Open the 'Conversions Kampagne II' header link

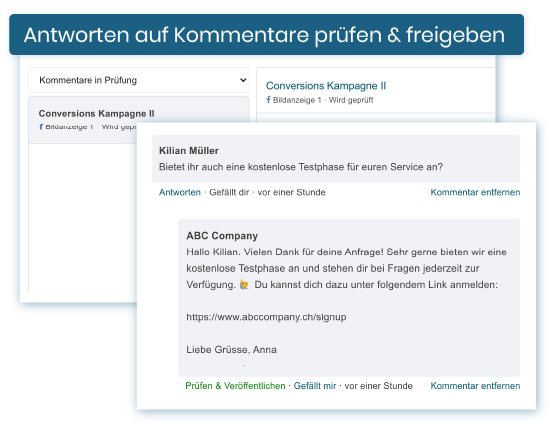click(326, 86)
